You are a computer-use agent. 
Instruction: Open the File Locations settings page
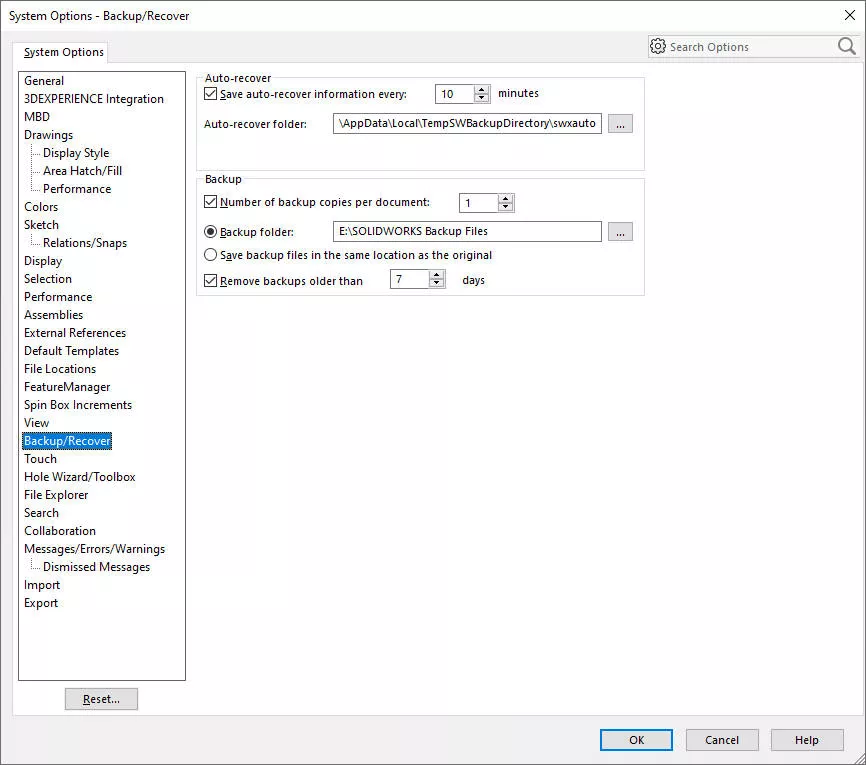tap(59, 368)
